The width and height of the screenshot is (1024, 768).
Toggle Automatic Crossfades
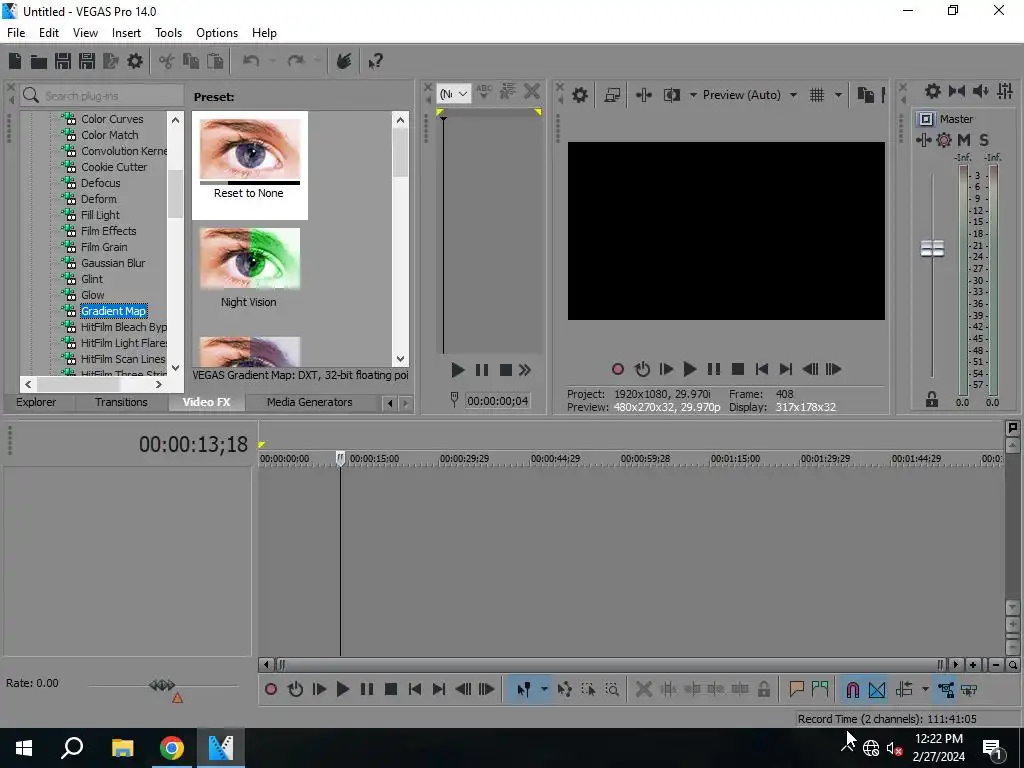(876, 690)
